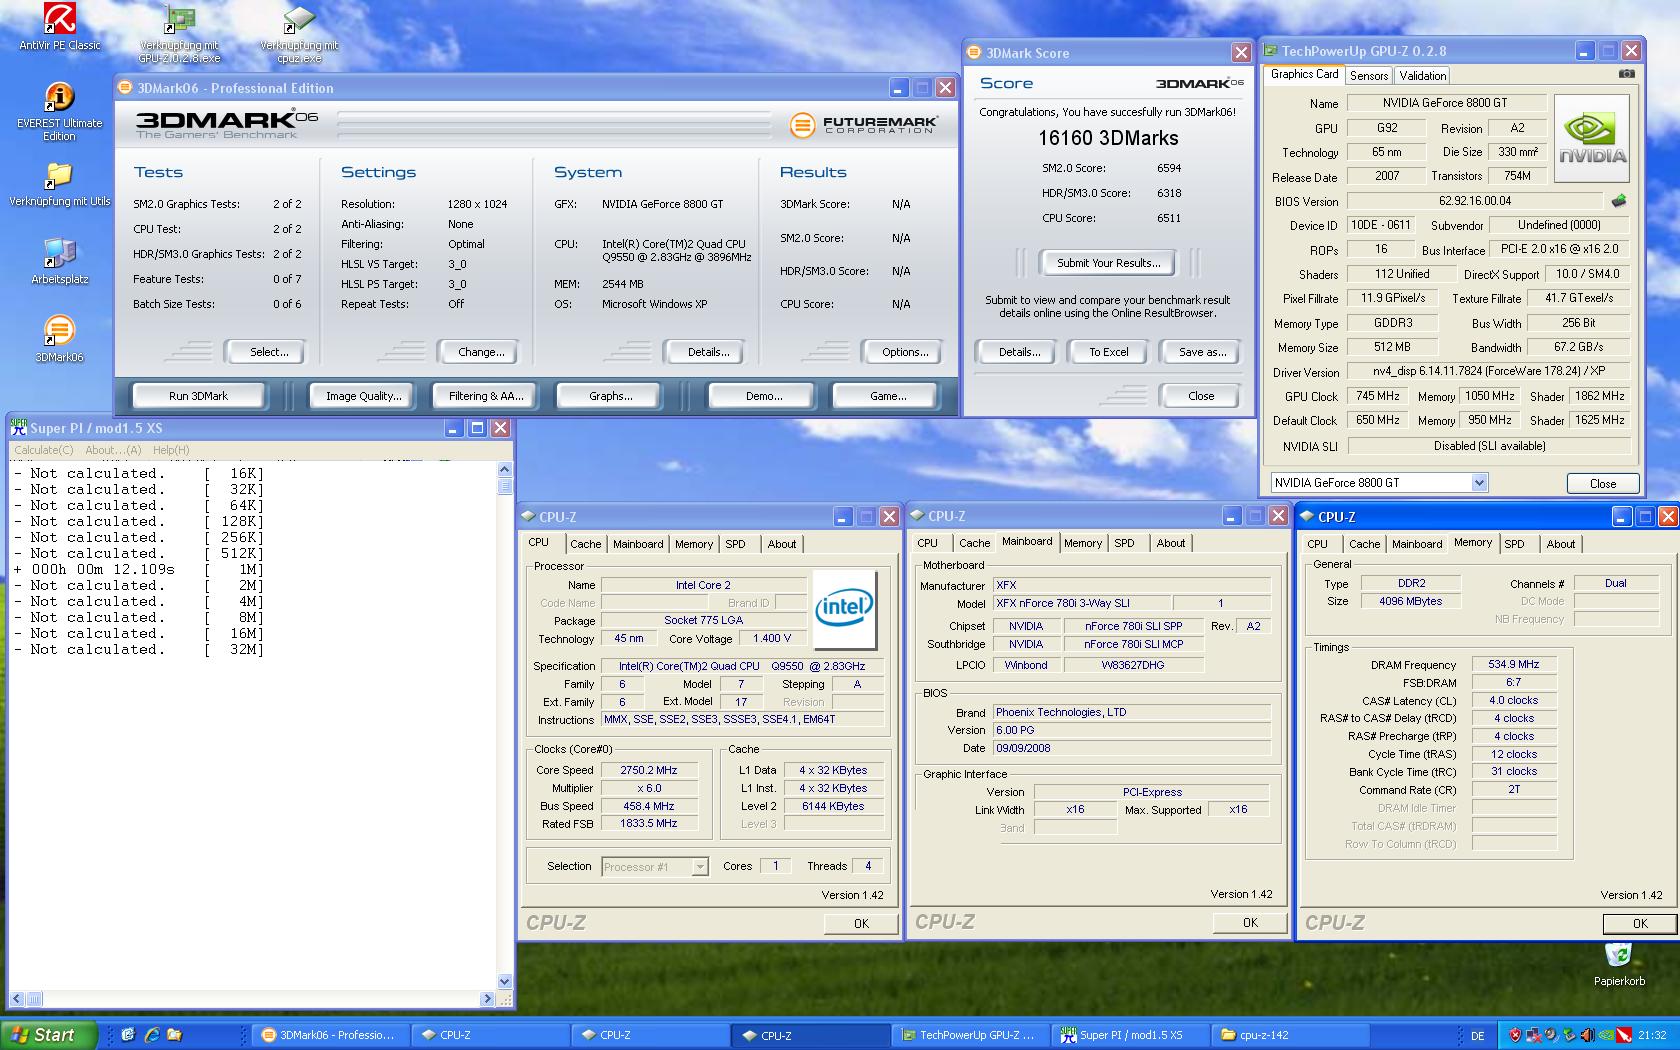Click the Super PI vertical scrollbar down arrow
This screenshot has height=1050, width=1680.
[504, 981]
